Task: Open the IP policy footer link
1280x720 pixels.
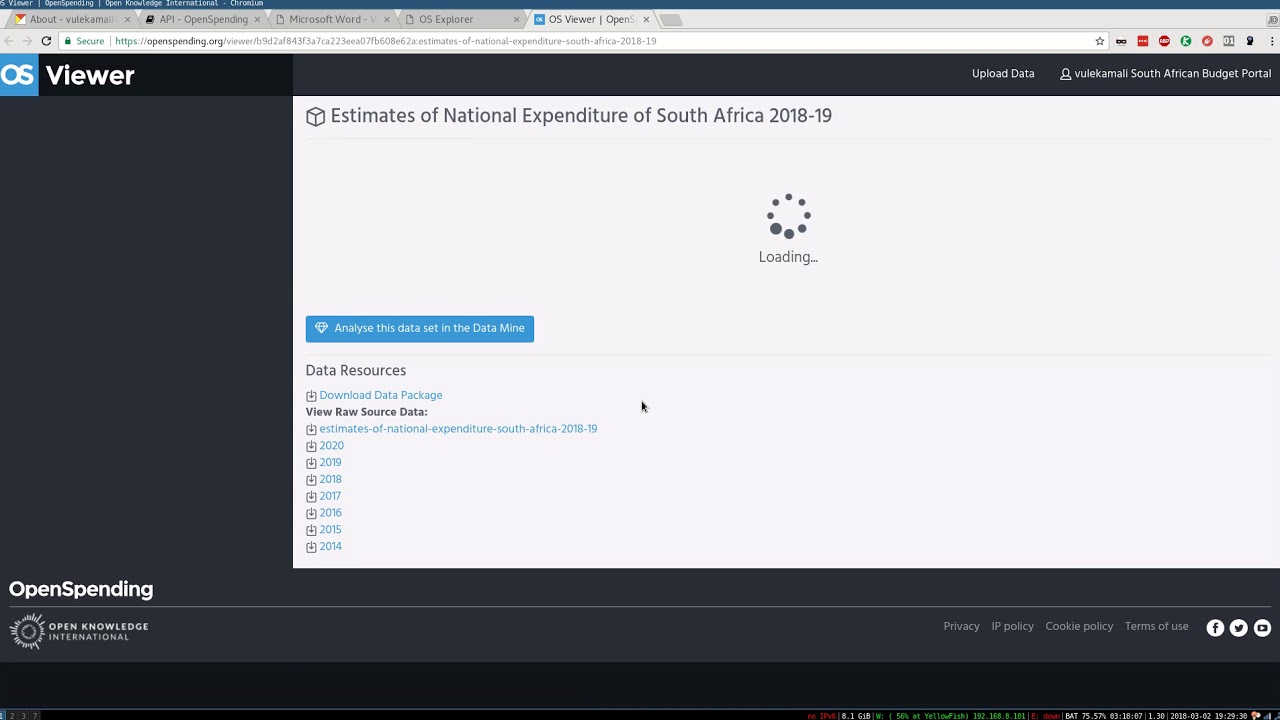Action: click(1012, 627)
